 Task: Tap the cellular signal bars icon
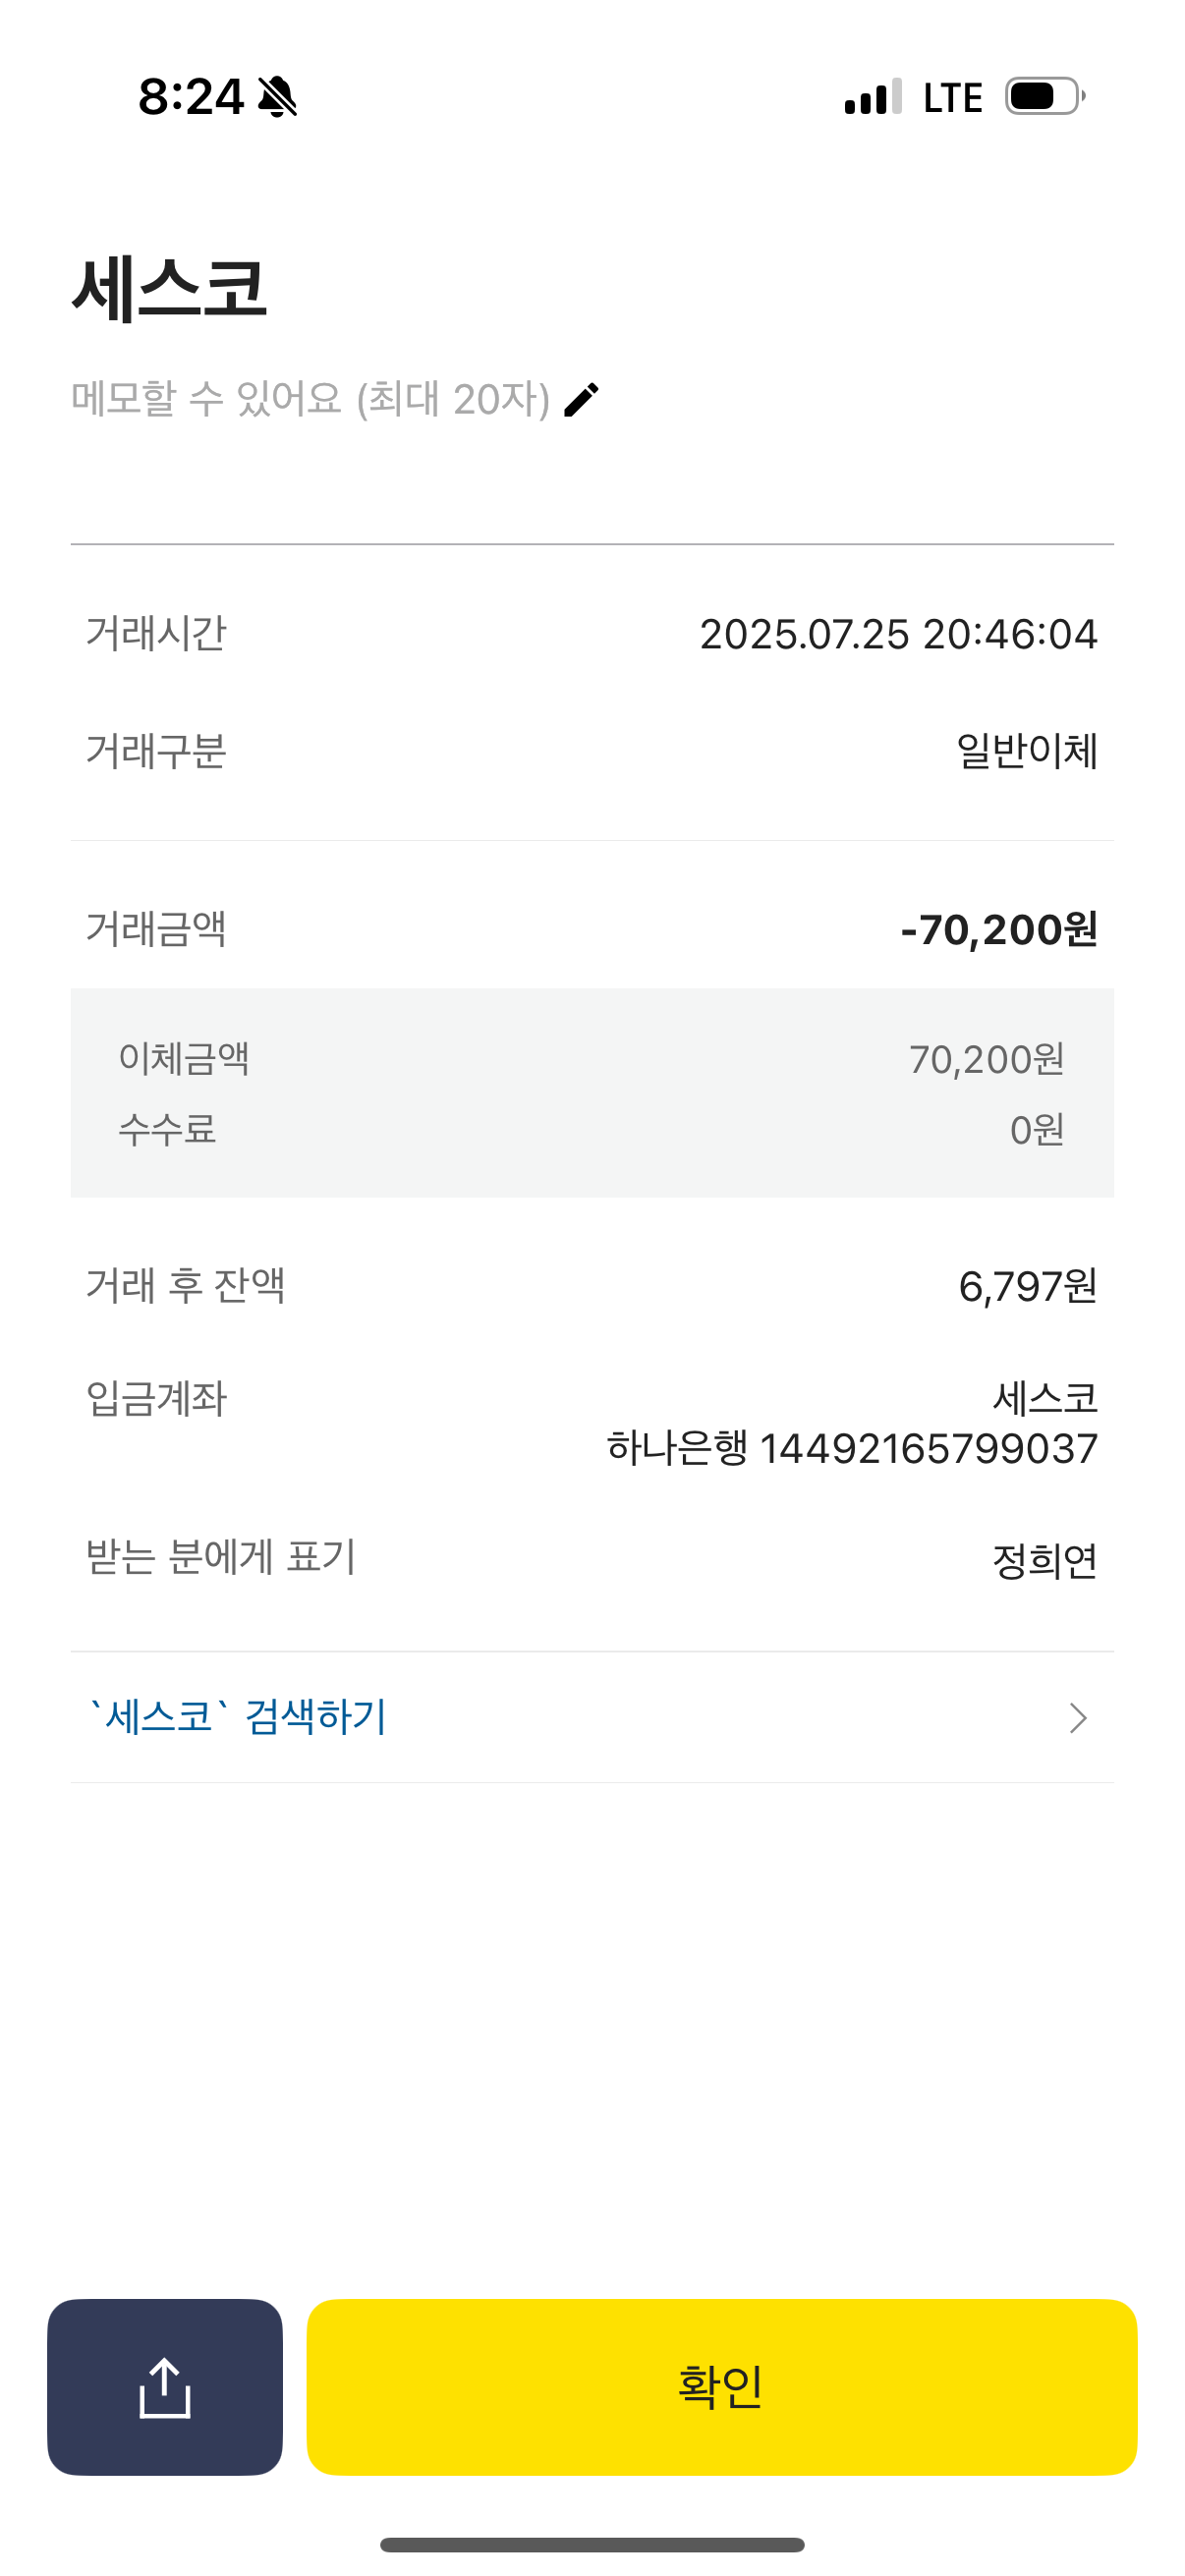pos(873,97)
